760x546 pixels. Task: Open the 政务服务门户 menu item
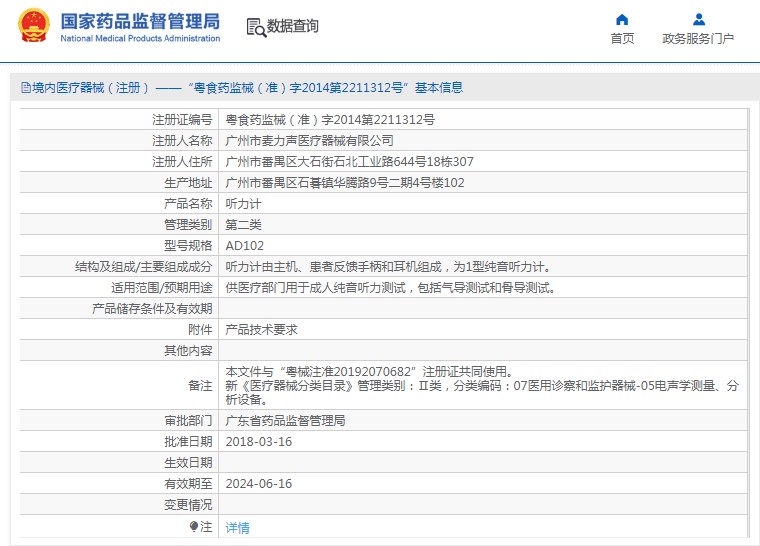698,39
